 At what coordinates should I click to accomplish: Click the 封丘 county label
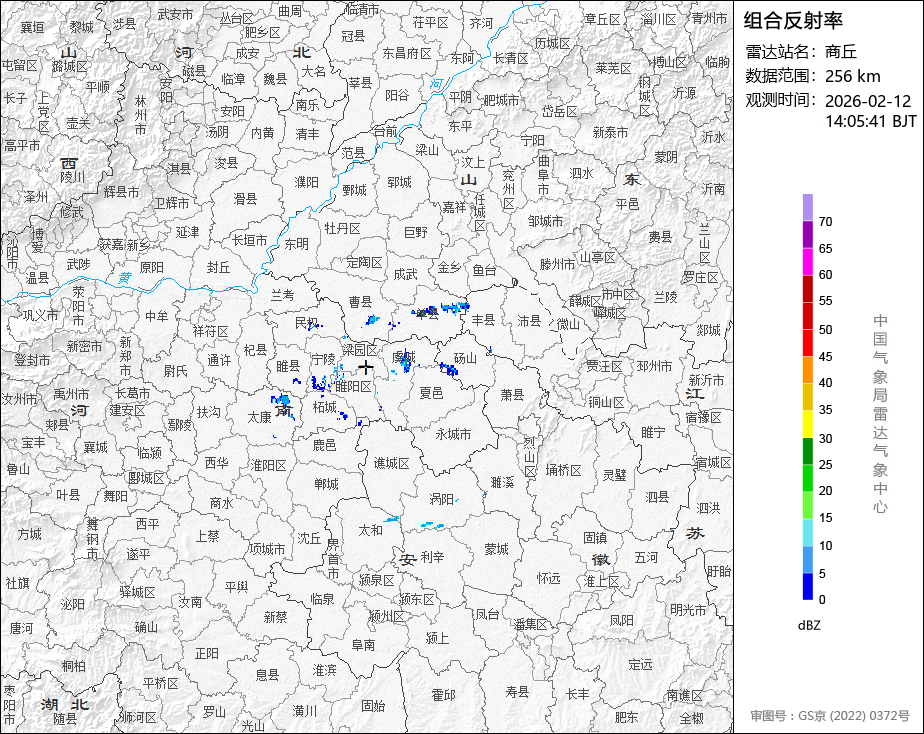tap(218, 267)
